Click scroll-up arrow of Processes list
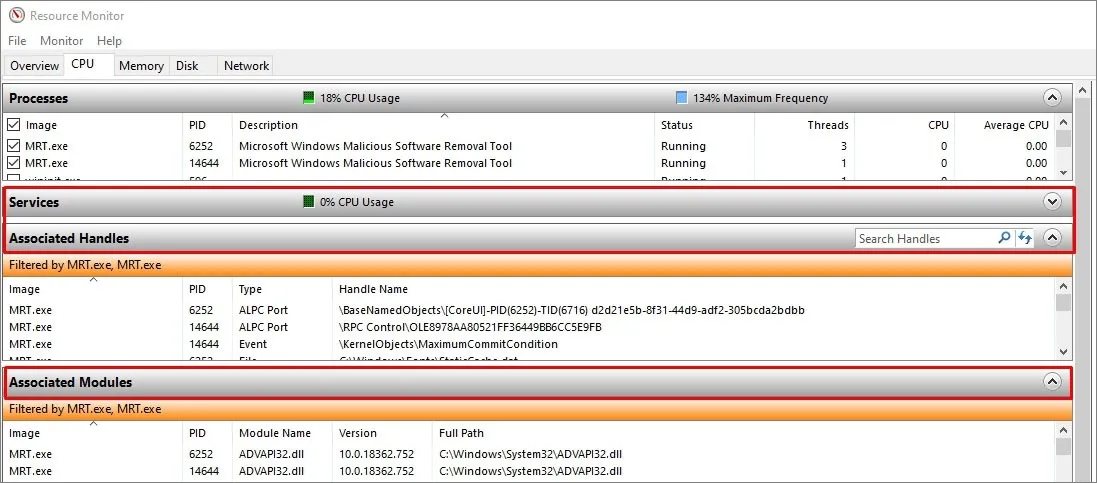The width and height of the screenshot is (1097, 483). point(1063,121)
